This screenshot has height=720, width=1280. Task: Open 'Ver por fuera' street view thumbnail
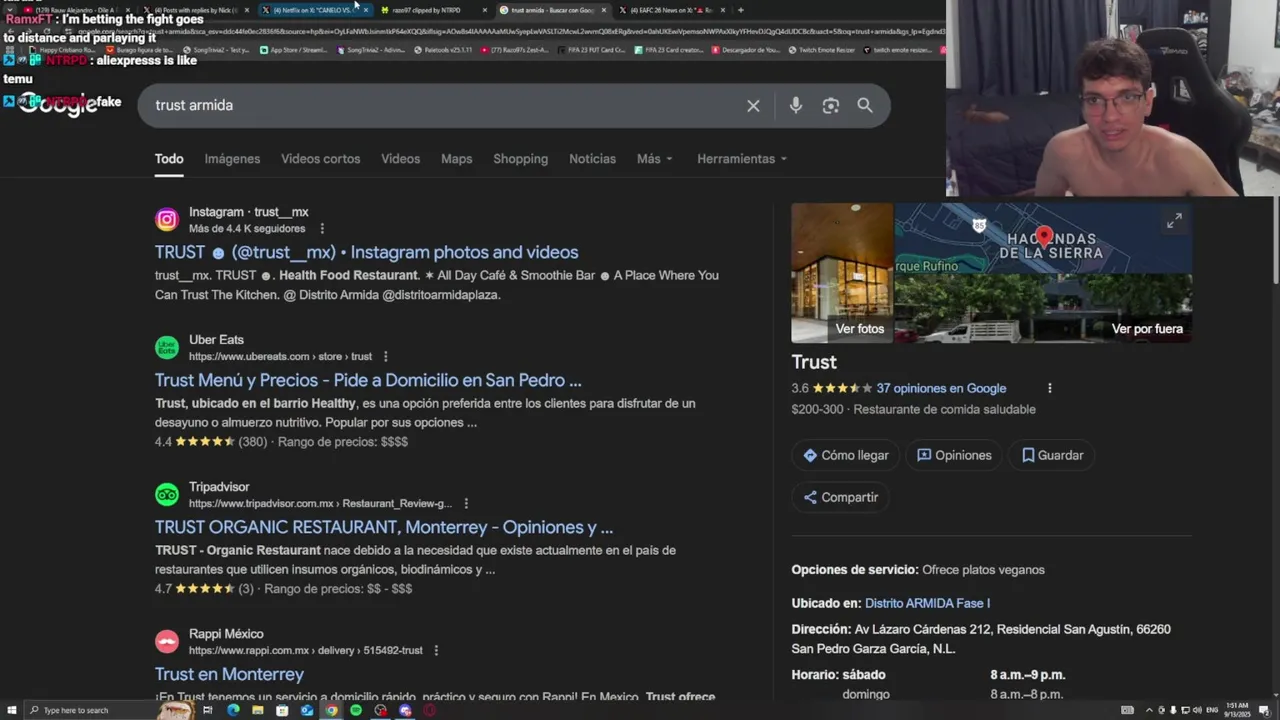pos(1043,309)
